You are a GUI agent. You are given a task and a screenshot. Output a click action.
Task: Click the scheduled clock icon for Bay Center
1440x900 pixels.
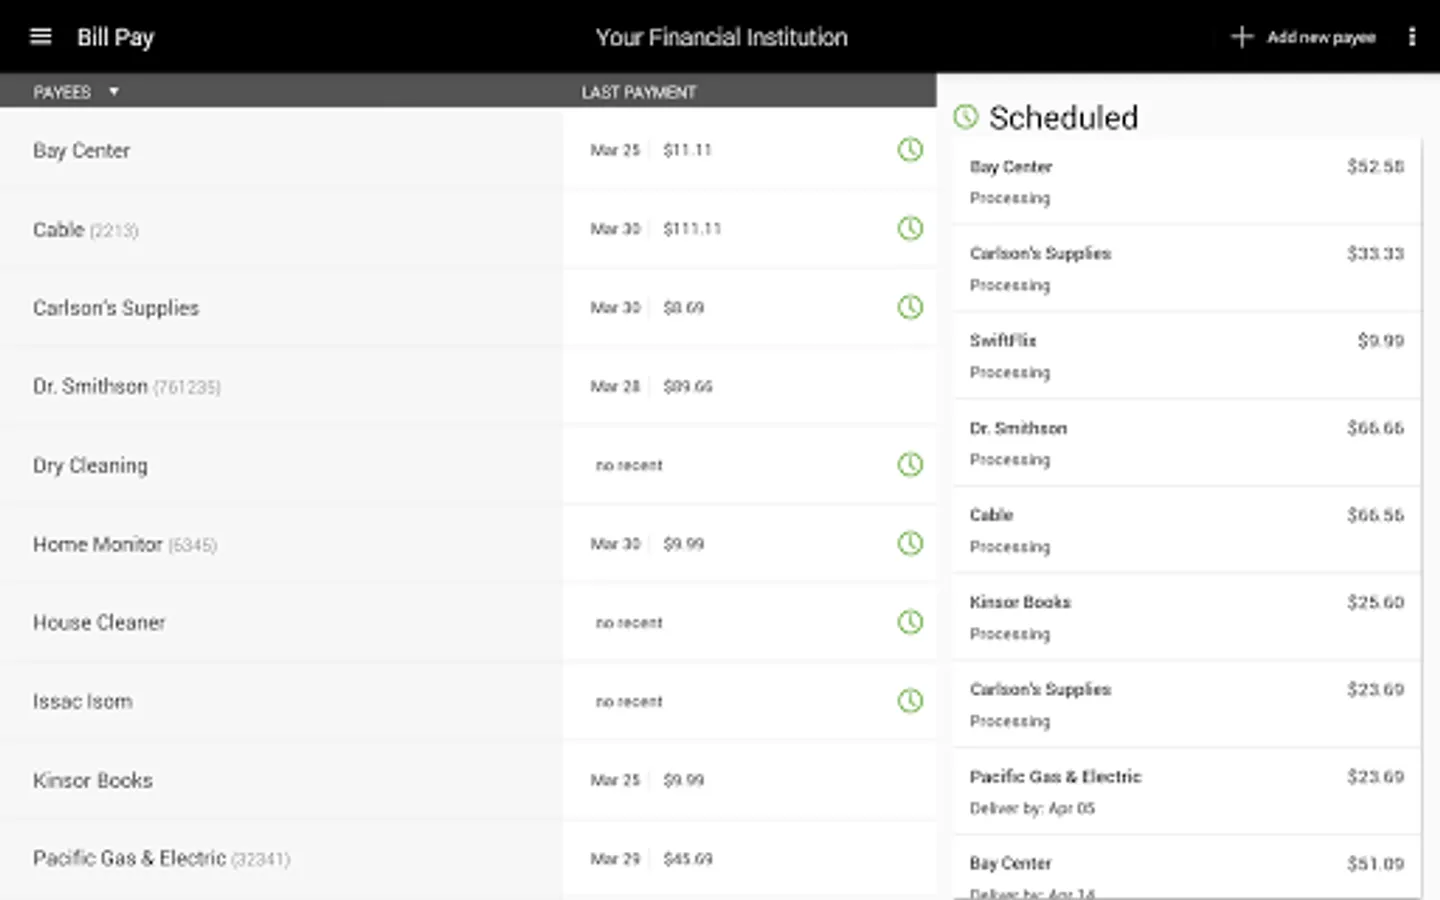[x=910, y=150]
